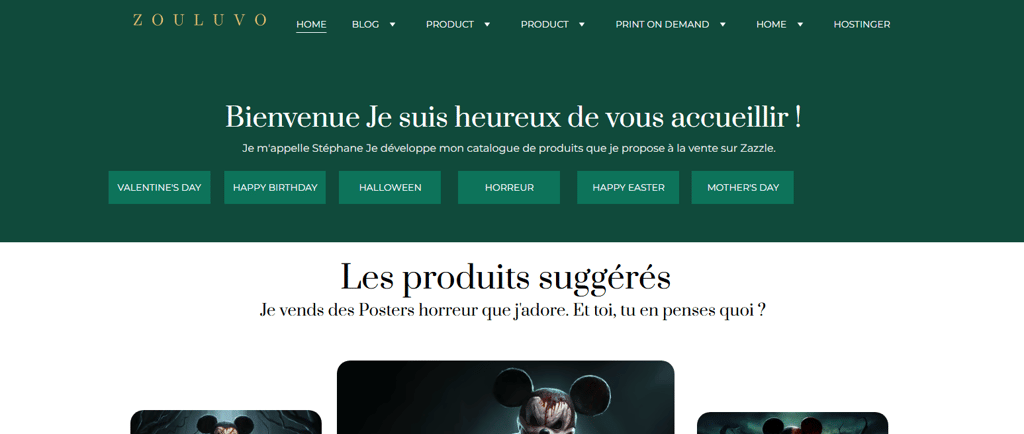
Task: Click the ZOULUVO site logo
Action: 199,20
